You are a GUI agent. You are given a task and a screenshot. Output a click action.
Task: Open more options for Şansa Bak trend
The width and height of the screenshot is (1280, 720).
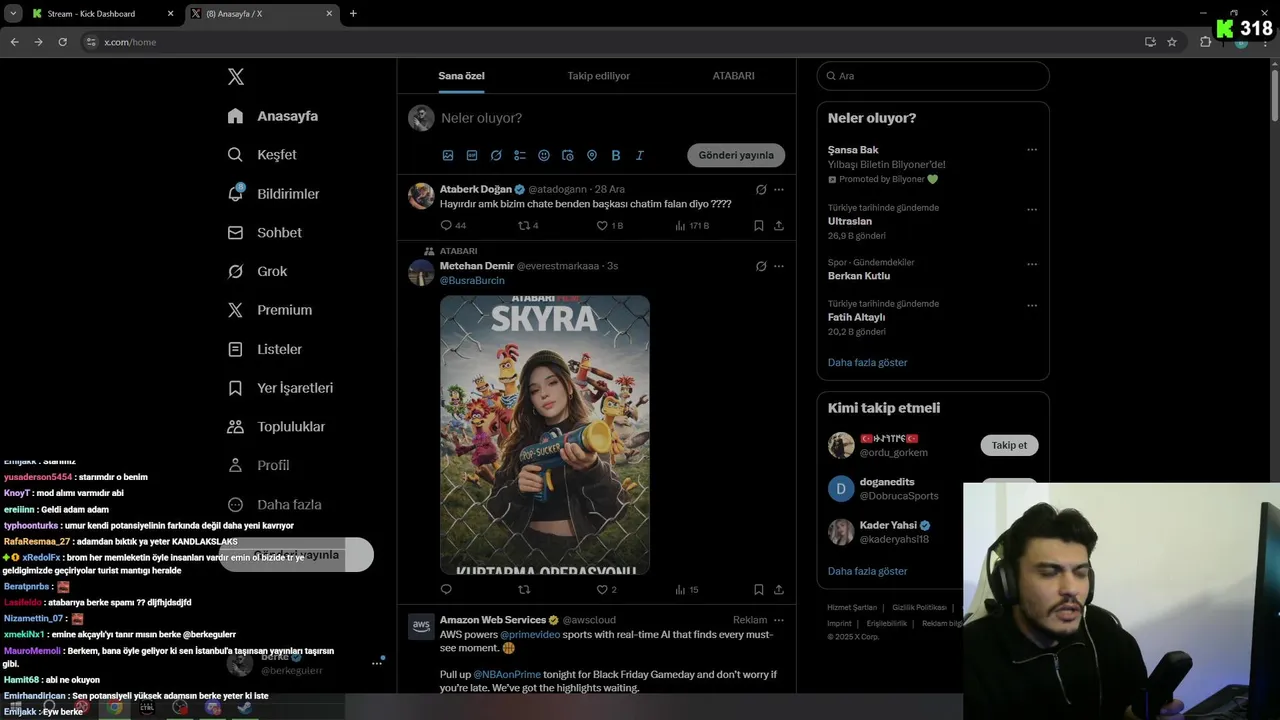click(1032, 150)
